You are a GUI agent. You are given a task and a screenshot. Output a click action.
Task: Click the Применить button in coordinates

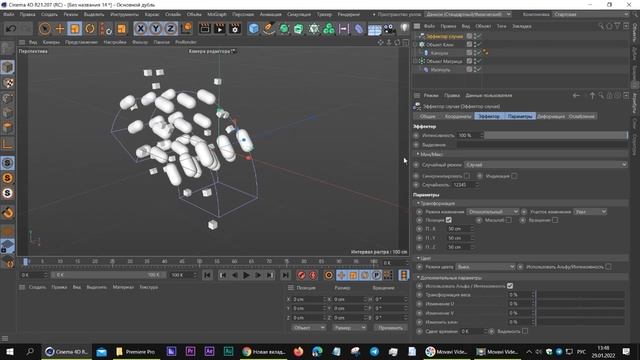[x=391, y=328]
